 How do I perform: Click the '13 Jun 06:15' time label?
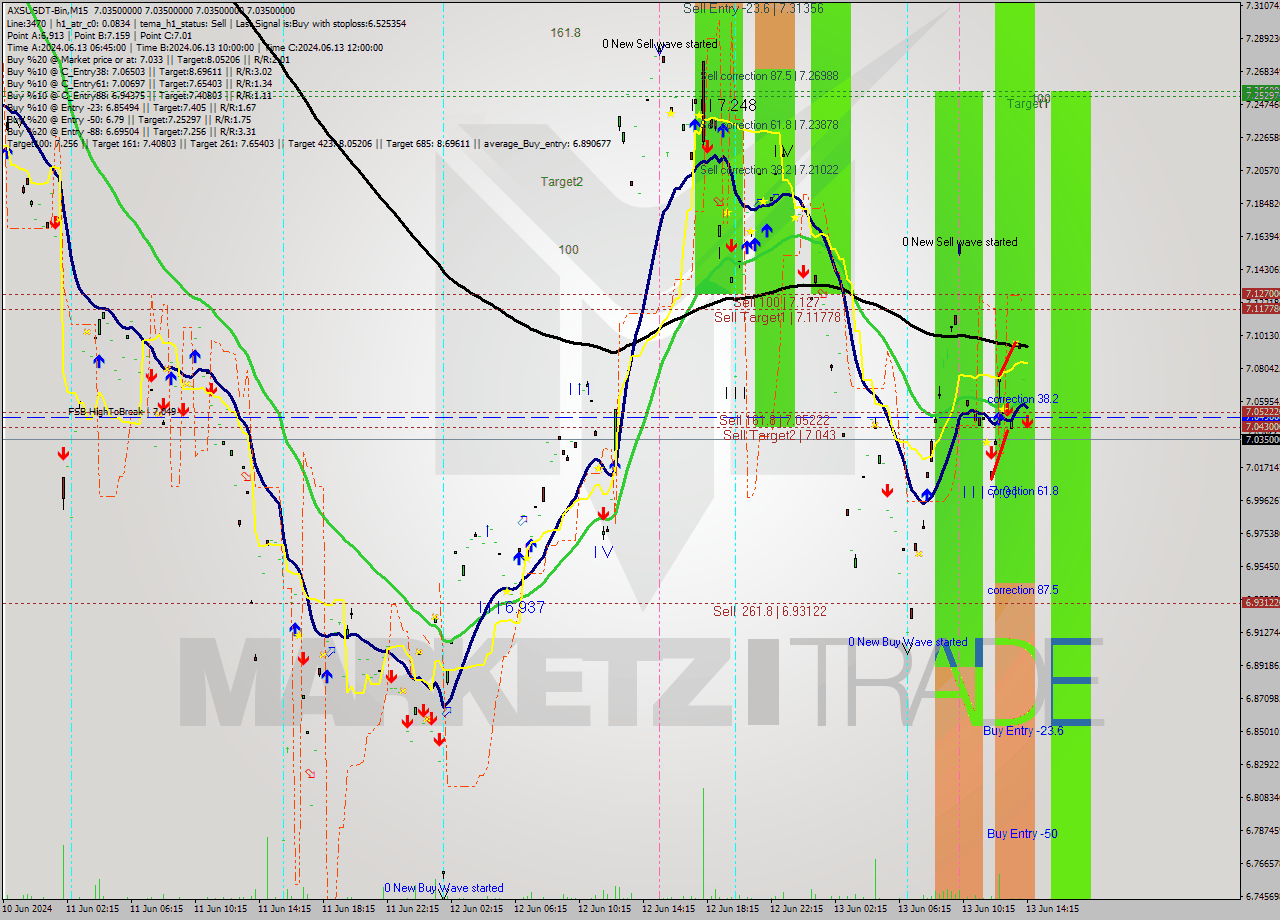925,910
